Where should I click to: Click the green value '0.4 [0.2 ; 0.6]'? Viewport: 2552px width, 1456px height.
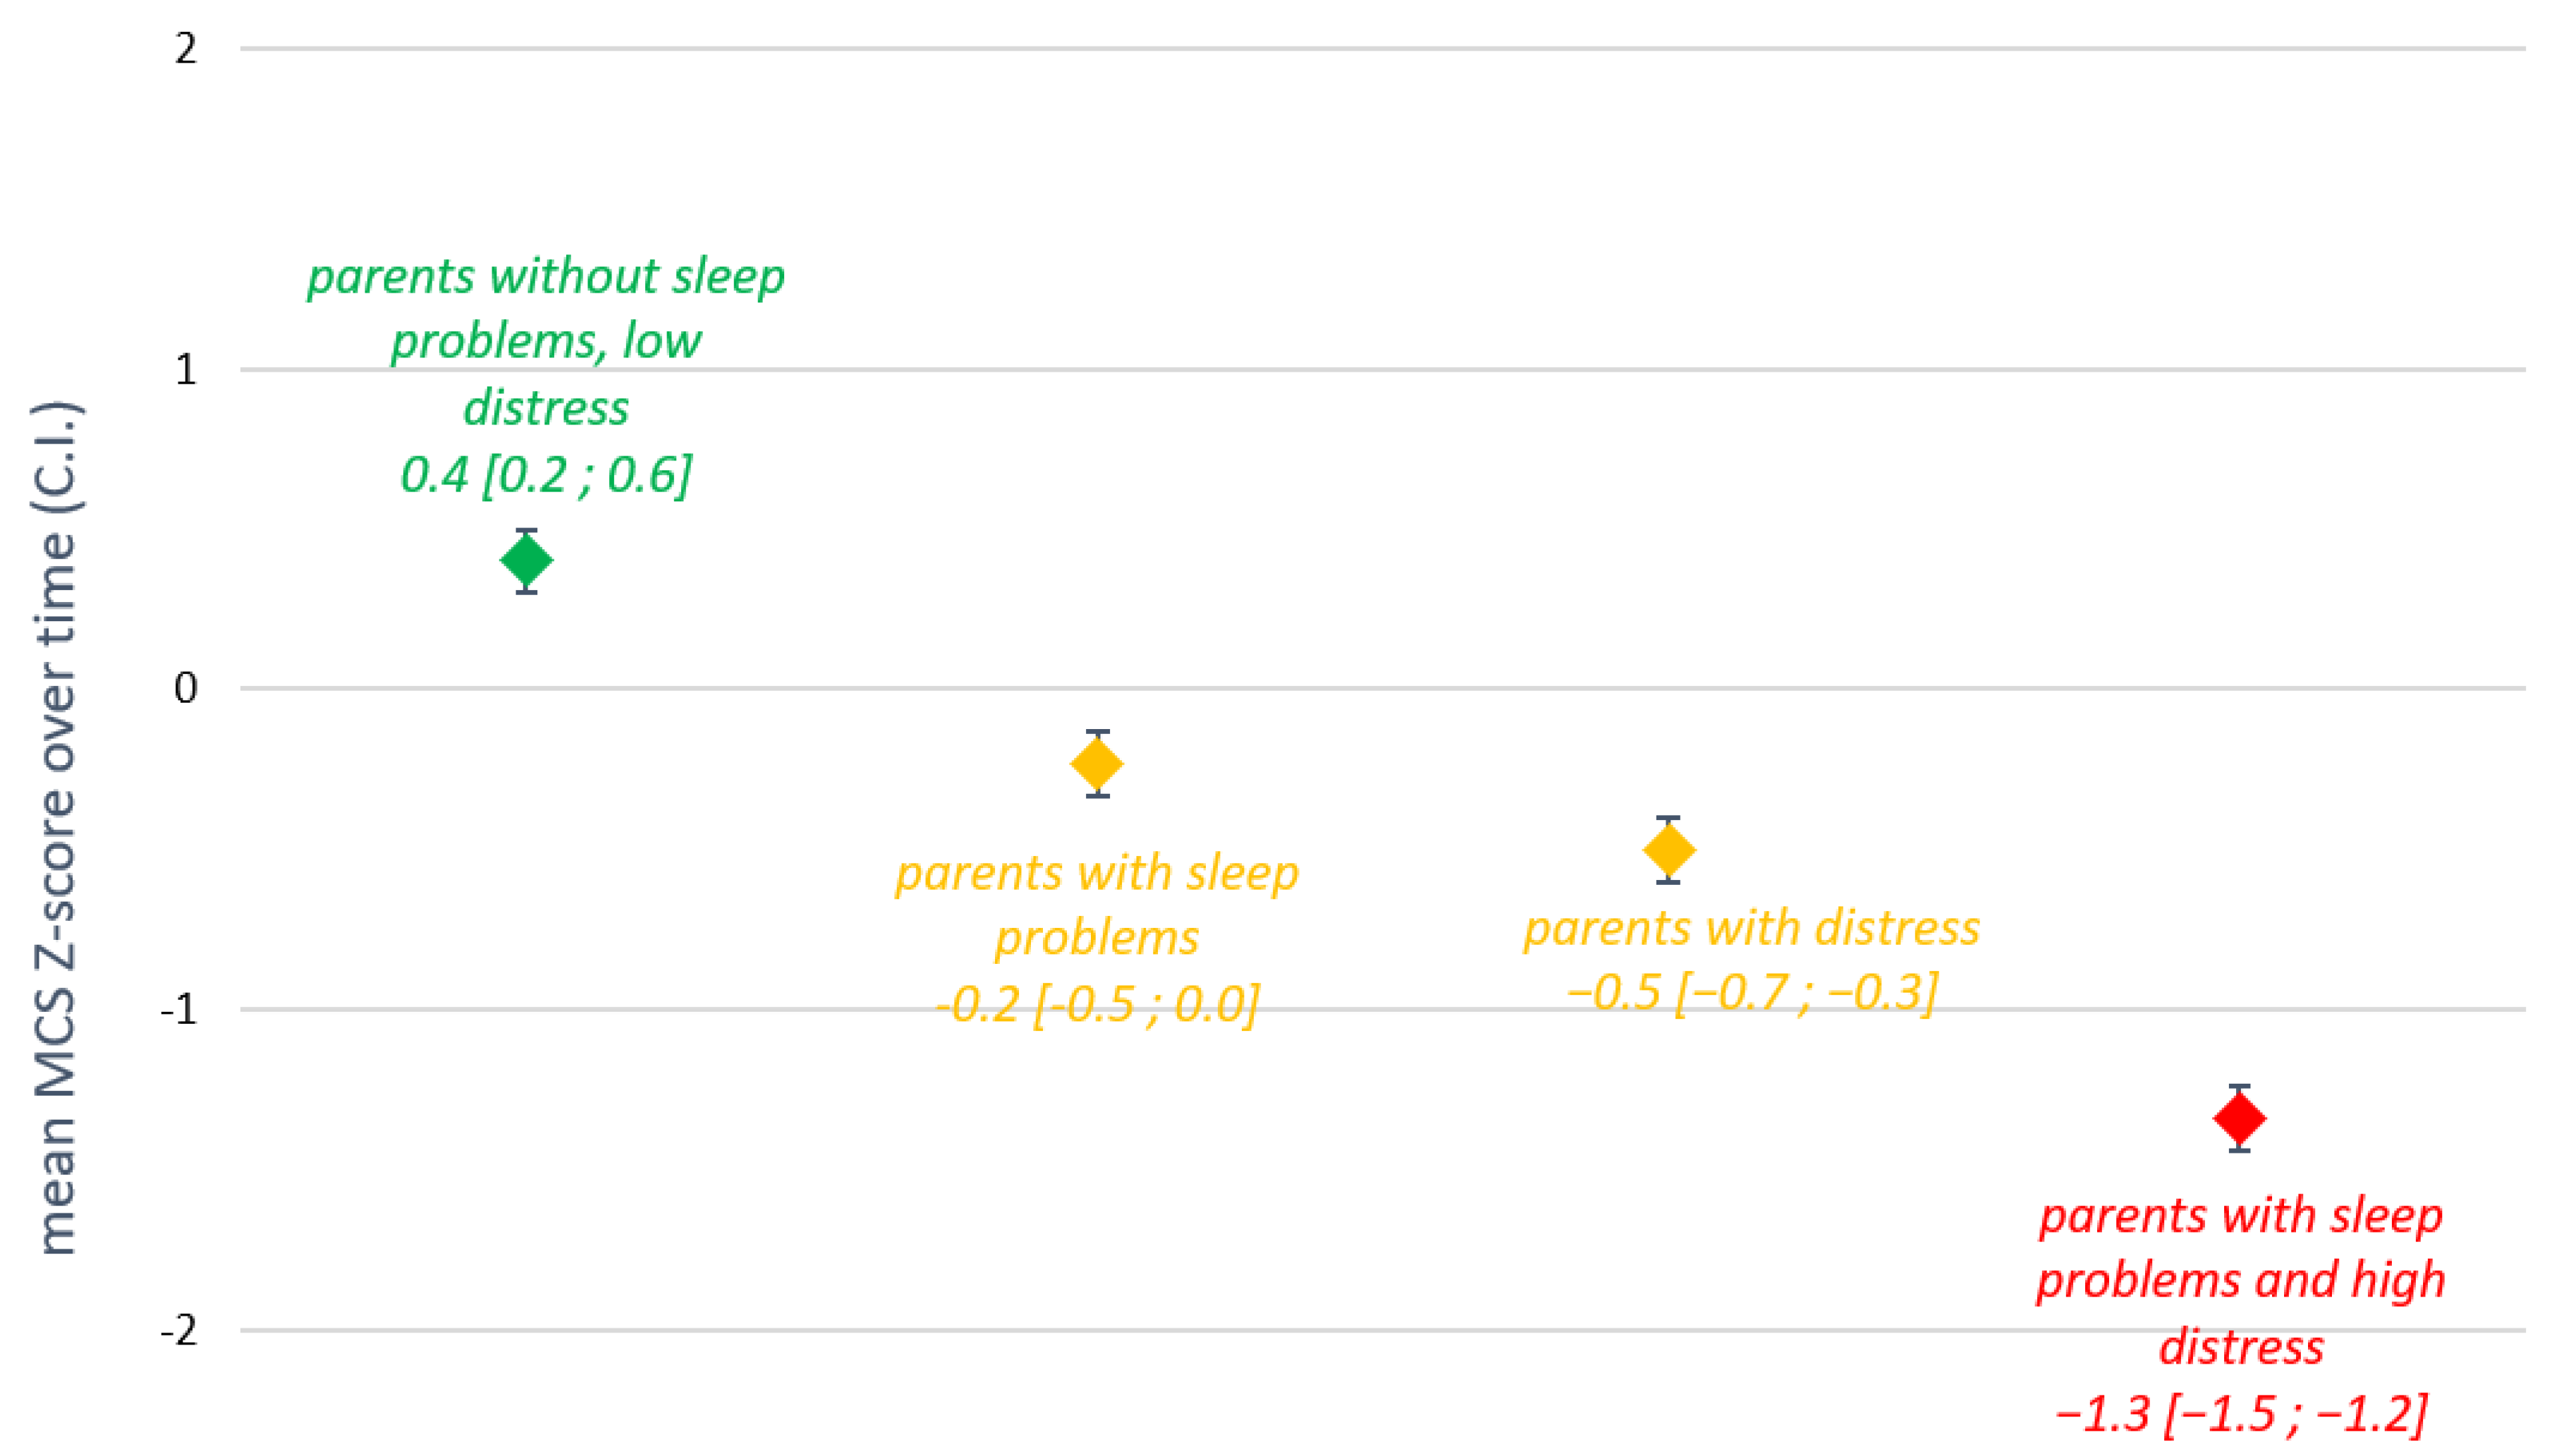click(546, 474)
